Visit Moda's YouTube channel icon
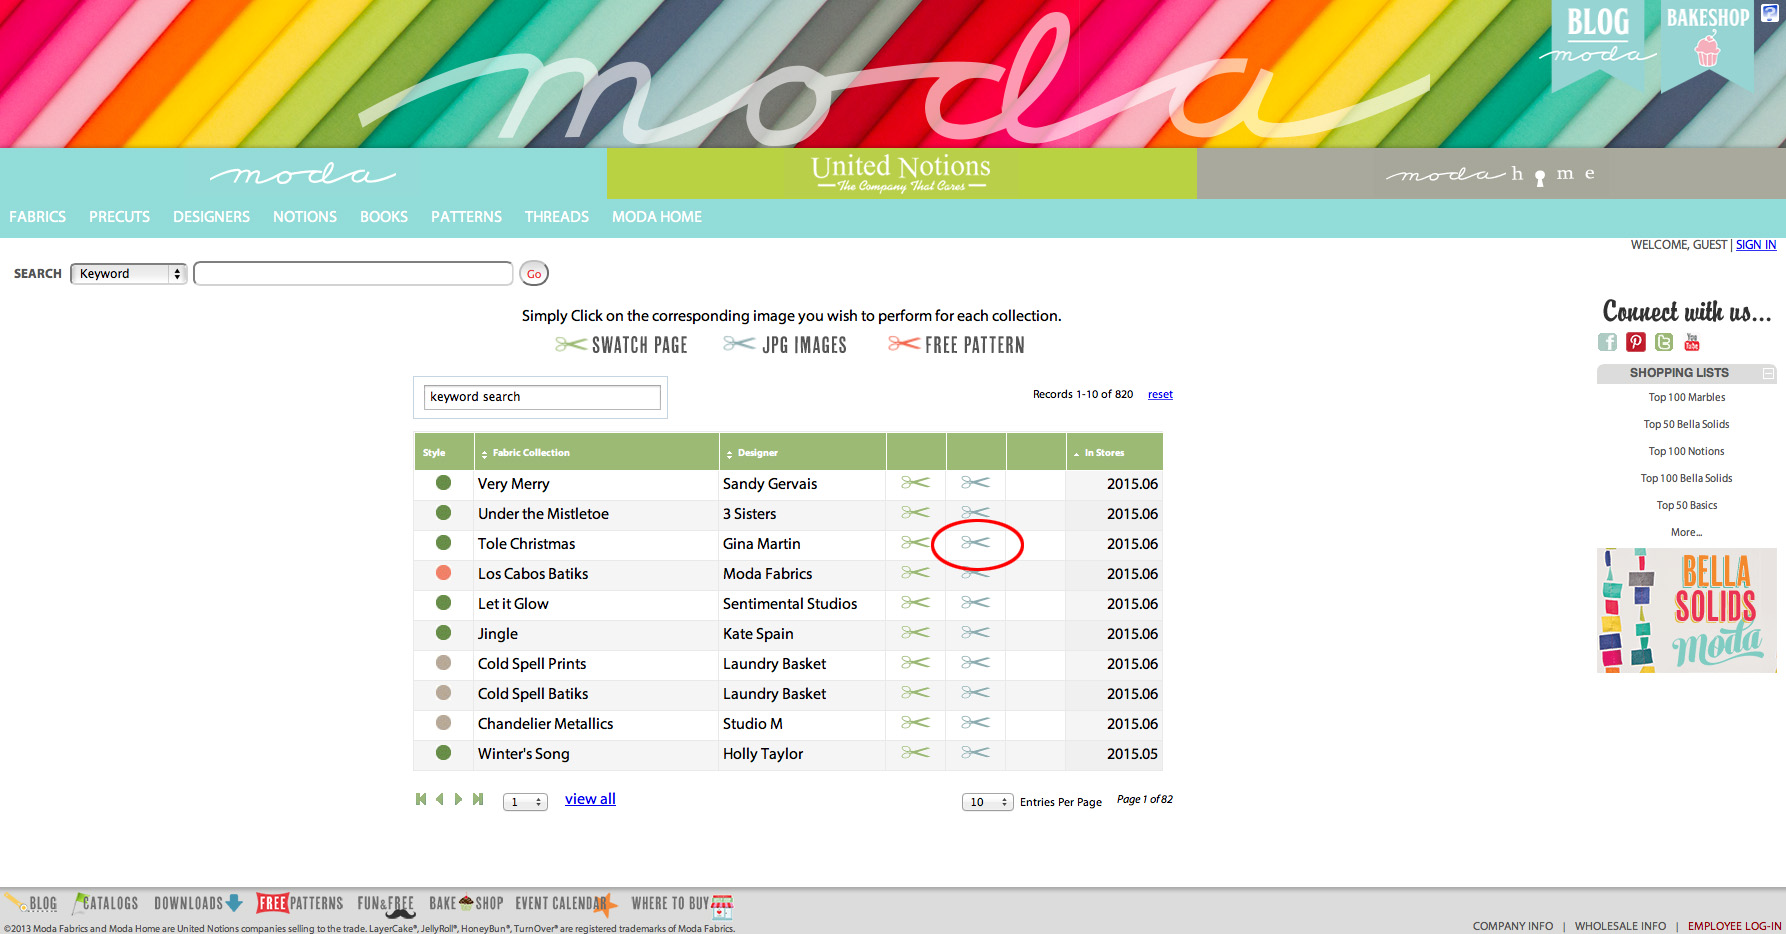The width and height of the screenshot is (1786, 934). point(1692,342)
